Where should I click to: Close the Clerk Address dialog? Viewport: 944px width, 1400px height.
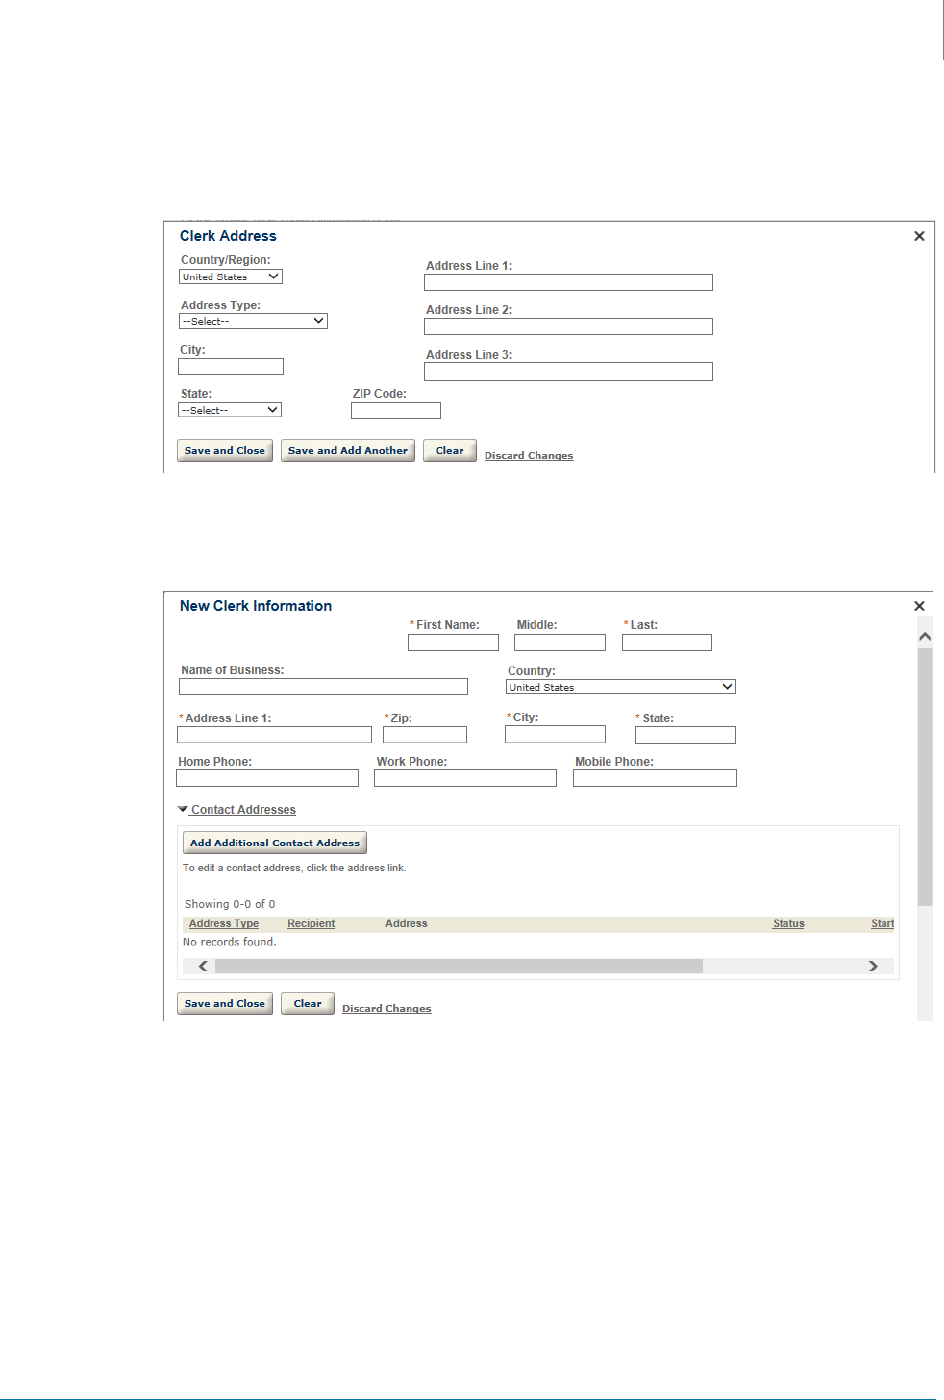919,236
